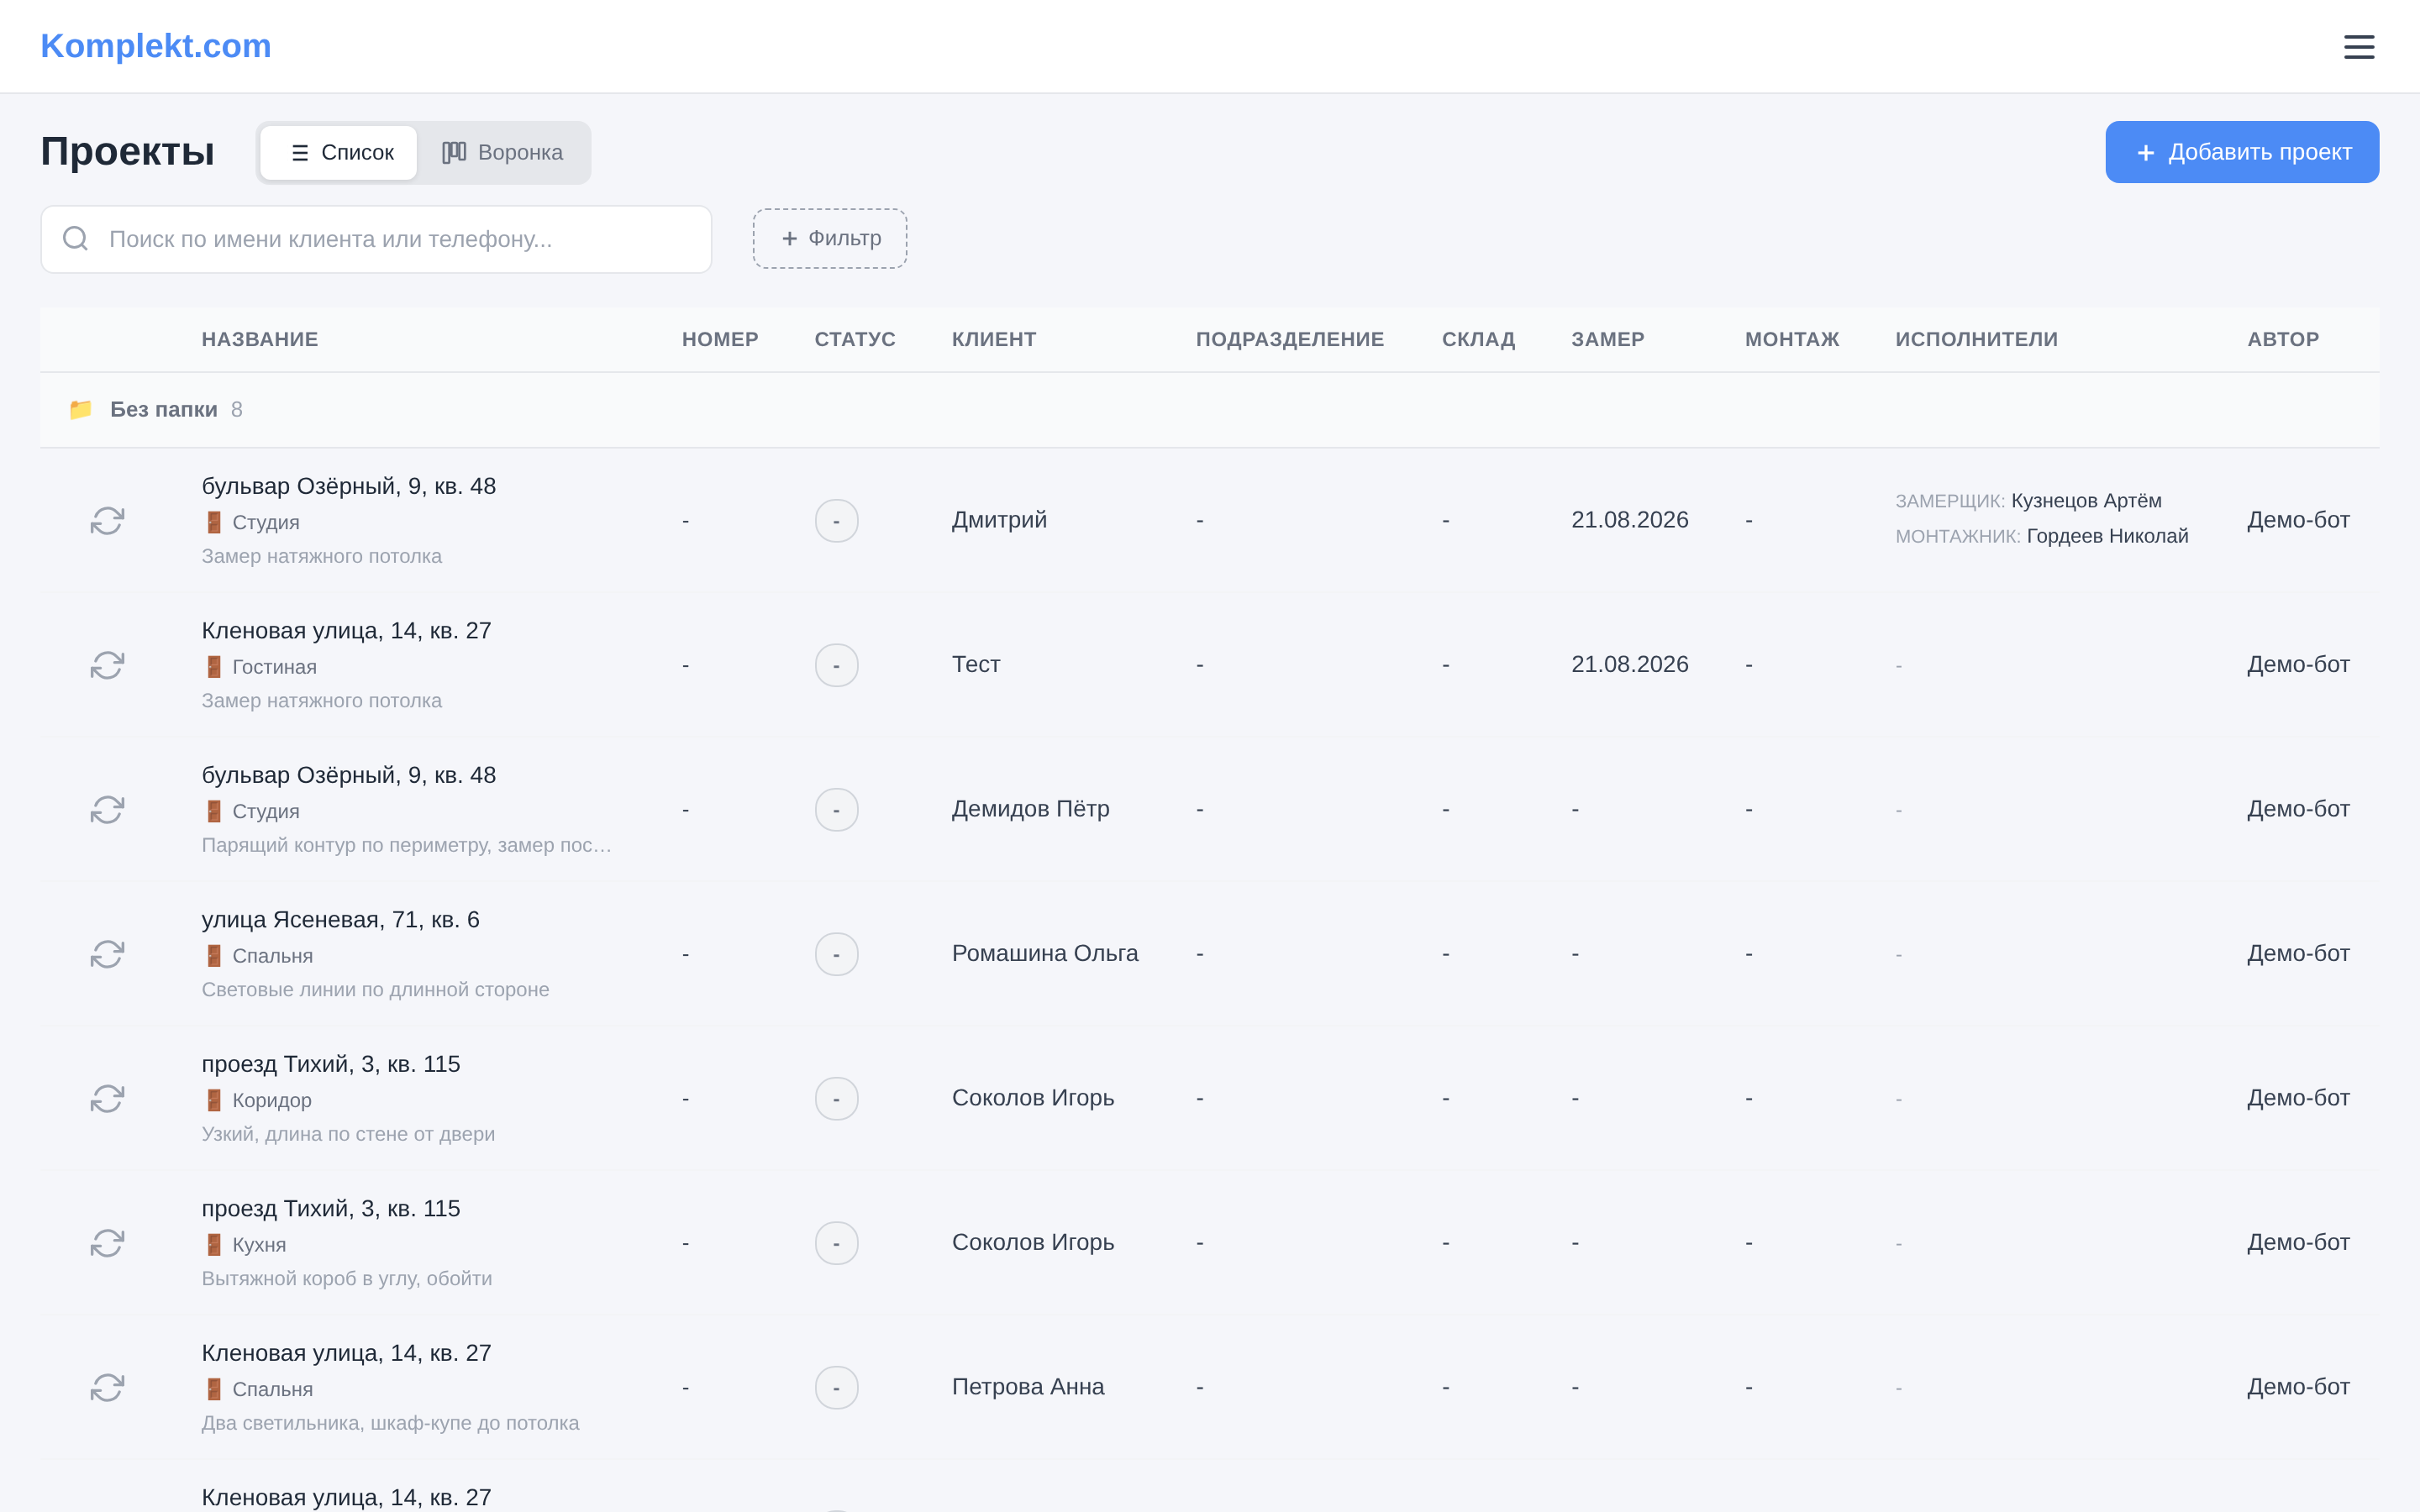This screenshot has height=1512, width=2420.
Task: Open the status badge in the Петрова Анна row
Action: tap(837, 1388)
